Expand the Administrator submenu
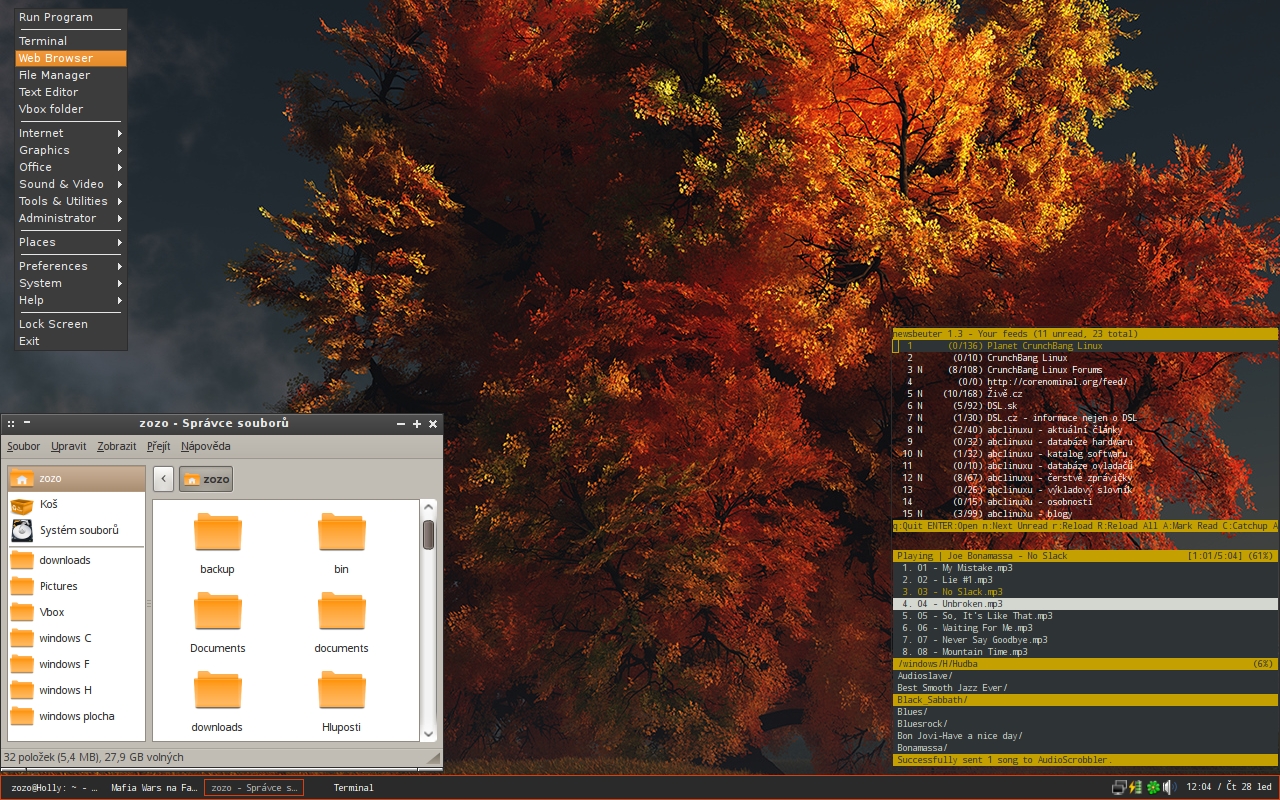This screenshot has height=800, width=1280. click(x=70, y=218)
